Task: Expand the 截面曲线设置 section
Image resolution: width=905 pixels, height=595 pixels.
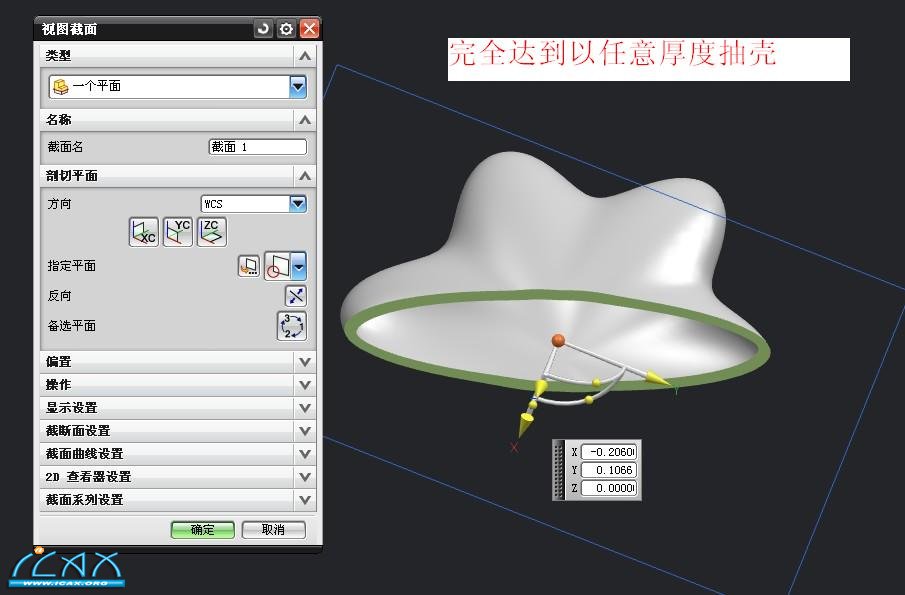Action: [x=305, y=454]
